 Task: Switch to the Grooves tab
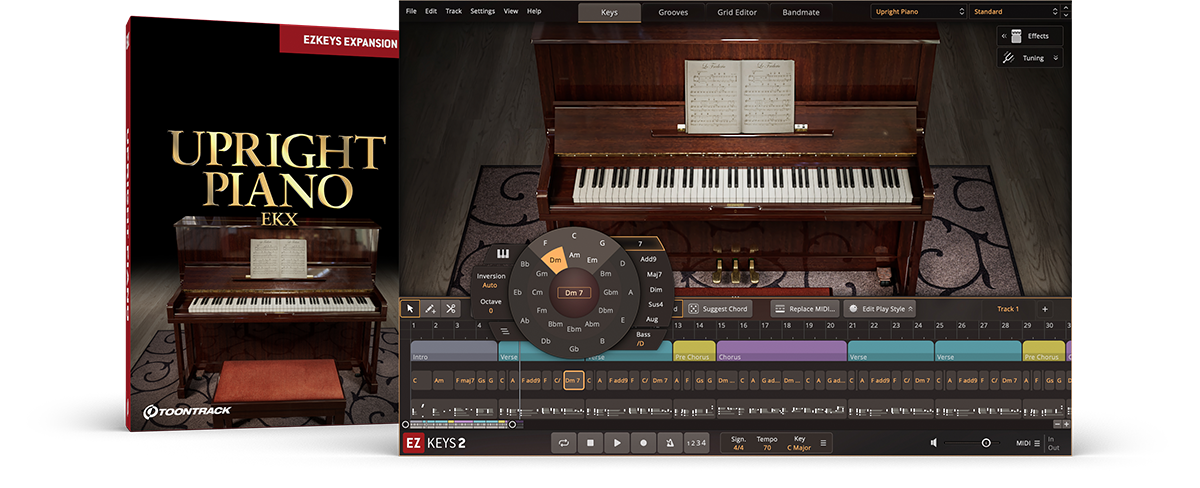click(672, 12)
